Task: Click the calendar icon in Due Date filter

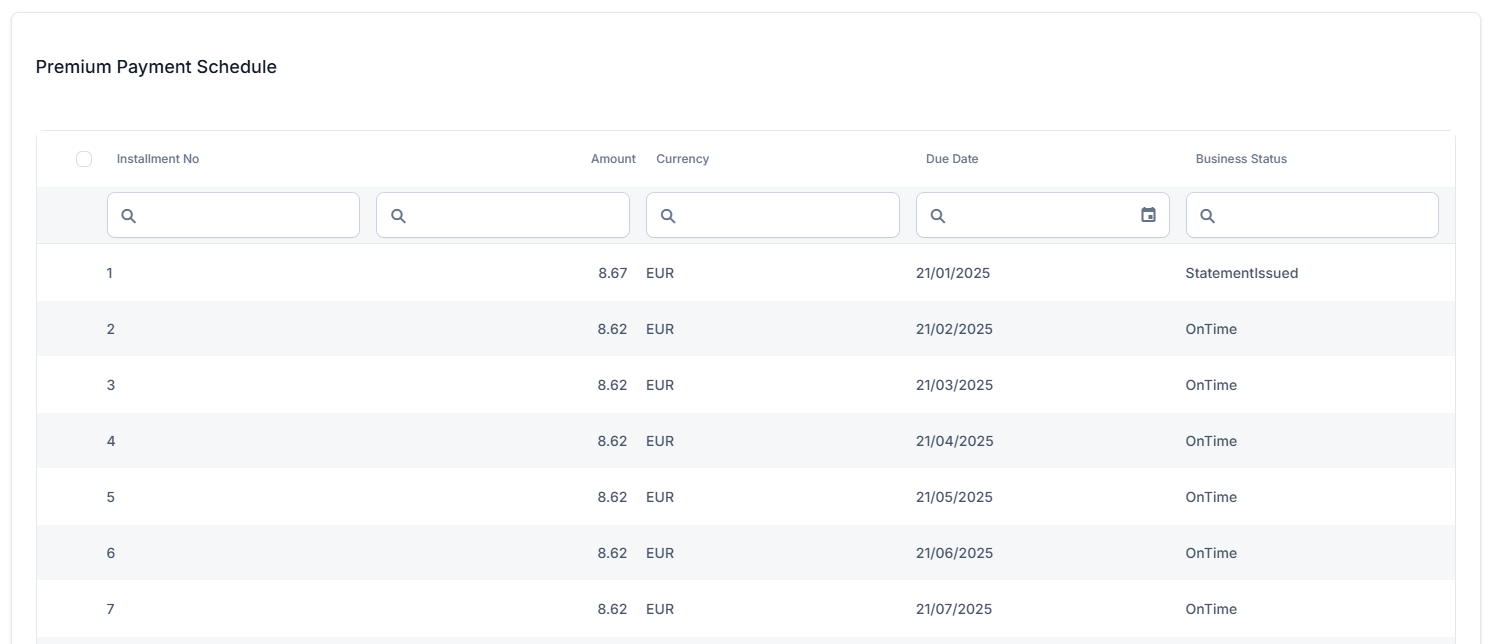Action: [1148, 215]
